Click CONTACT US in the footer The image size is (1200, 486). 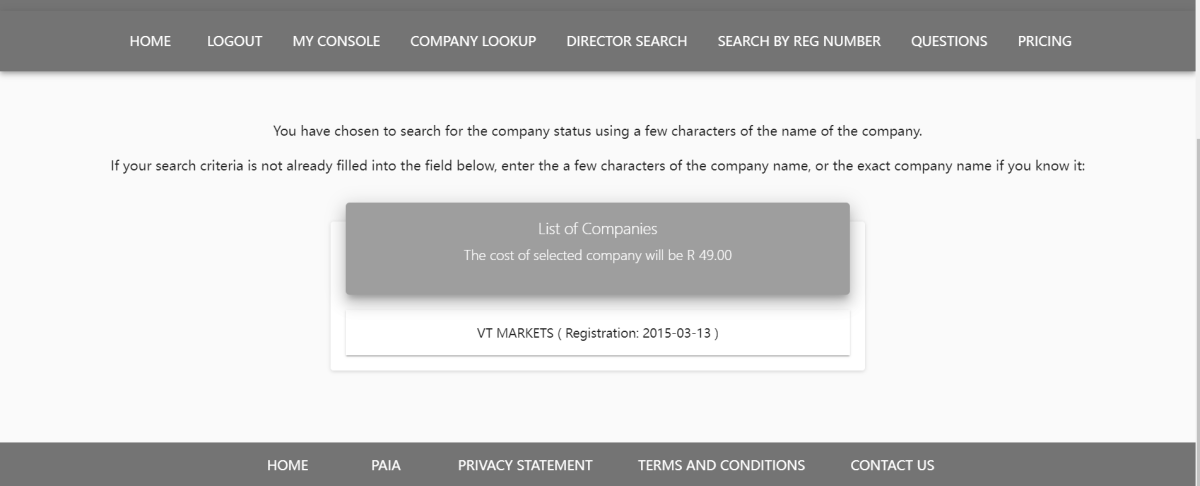click(x=892, y=465)
